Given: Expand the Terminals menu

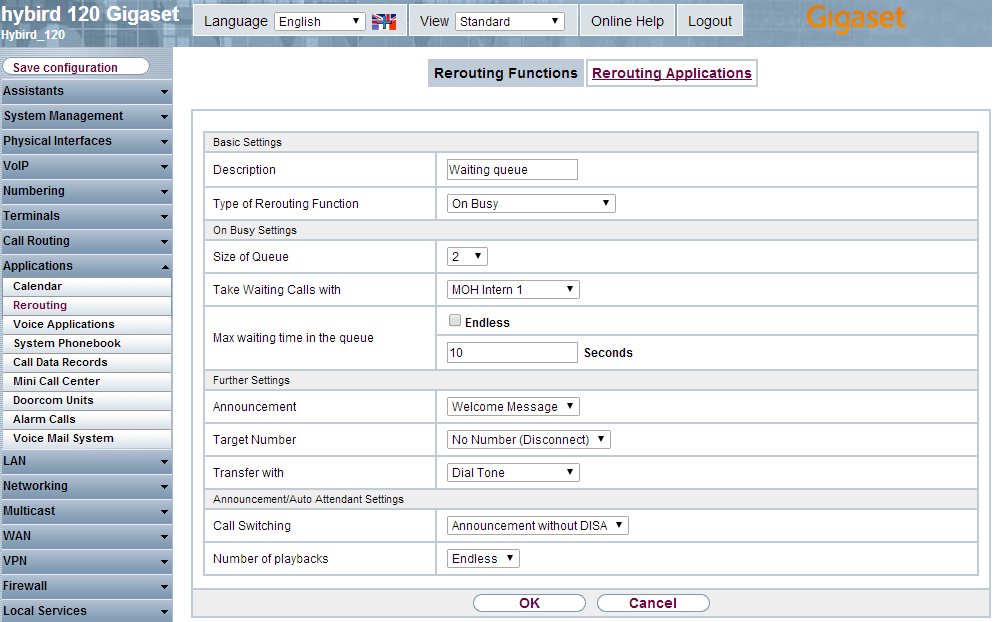Looking at the screenshot, I should click(86, 216).
